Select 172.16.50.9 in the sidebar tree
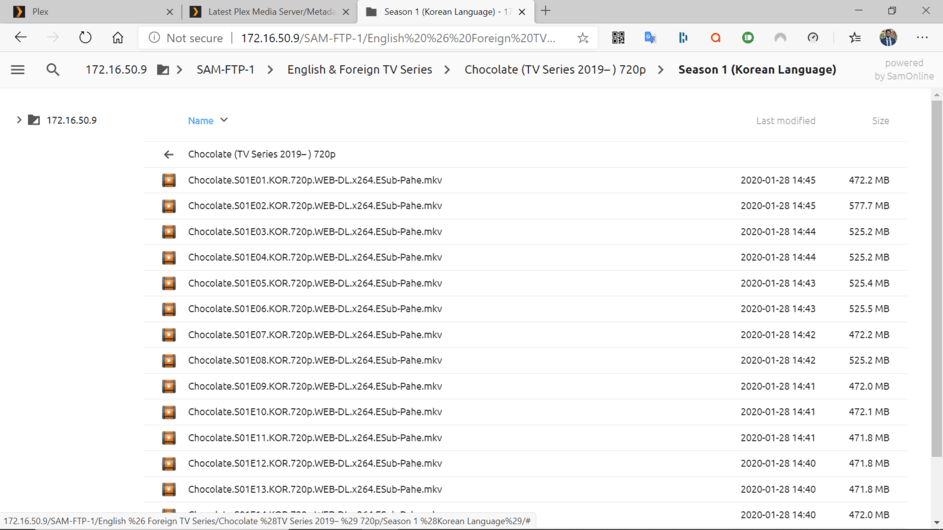 click(72, 120)
